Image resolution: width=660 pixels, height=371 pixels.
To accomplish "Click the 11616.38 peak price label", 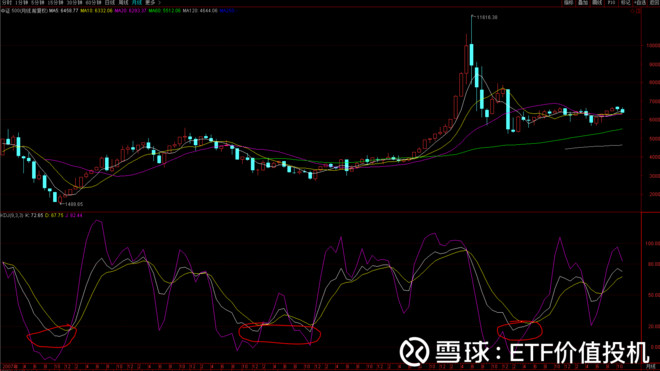I will point(487,17).
